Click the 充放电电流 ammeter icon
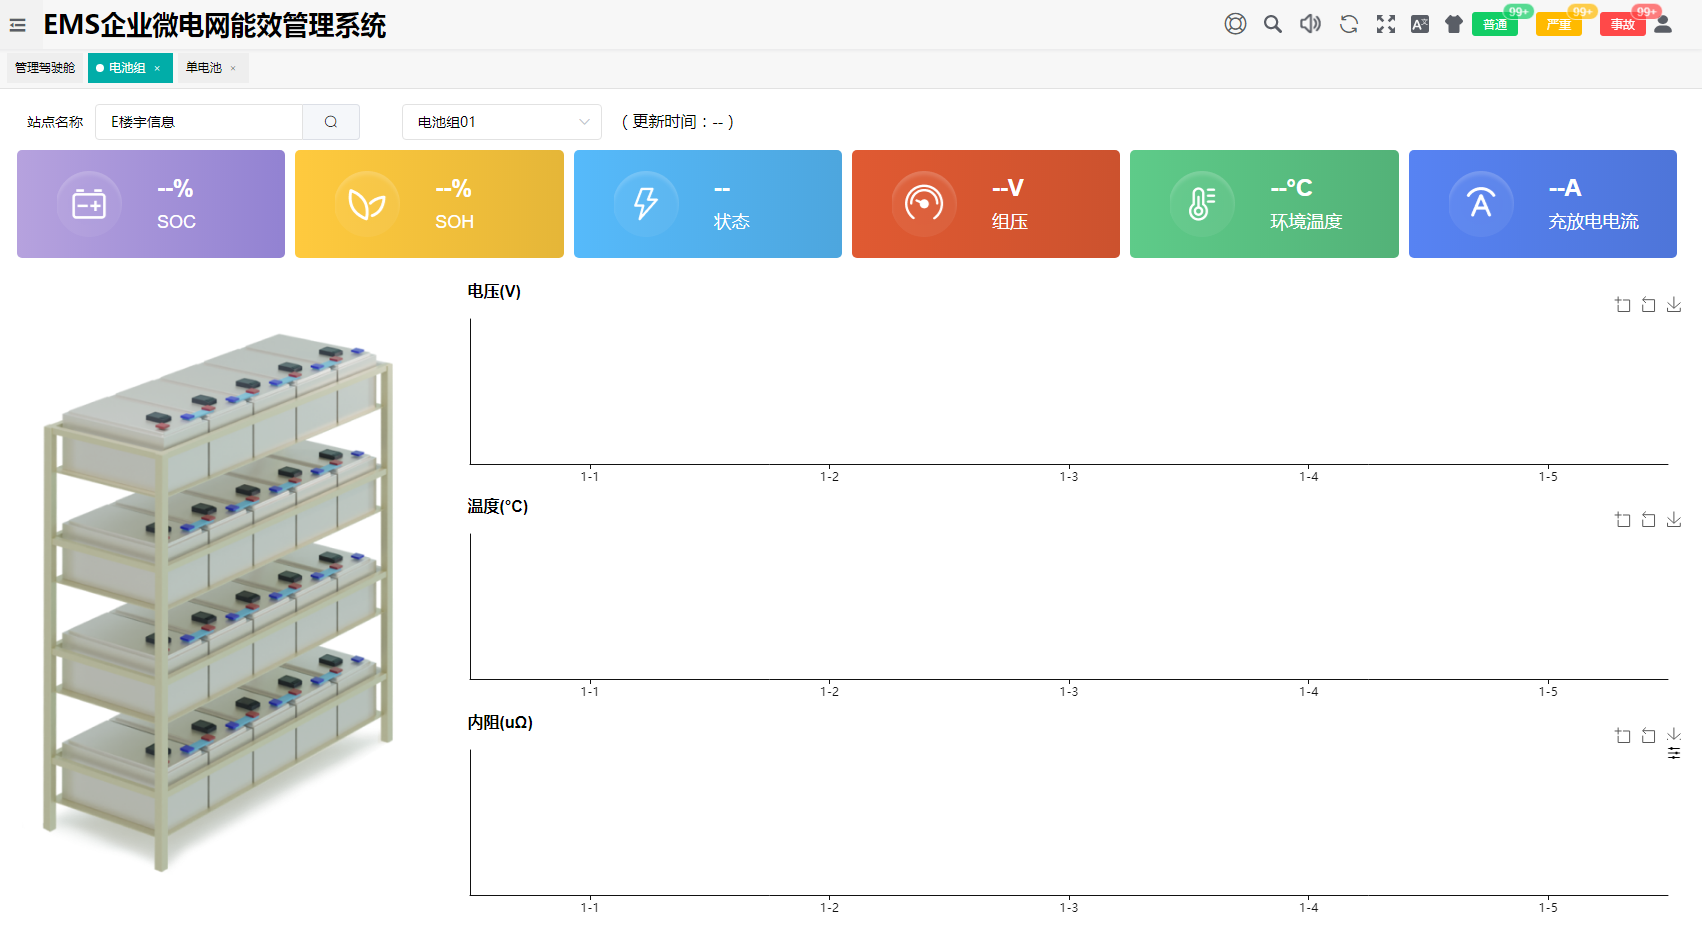 tap(1481, 204)
